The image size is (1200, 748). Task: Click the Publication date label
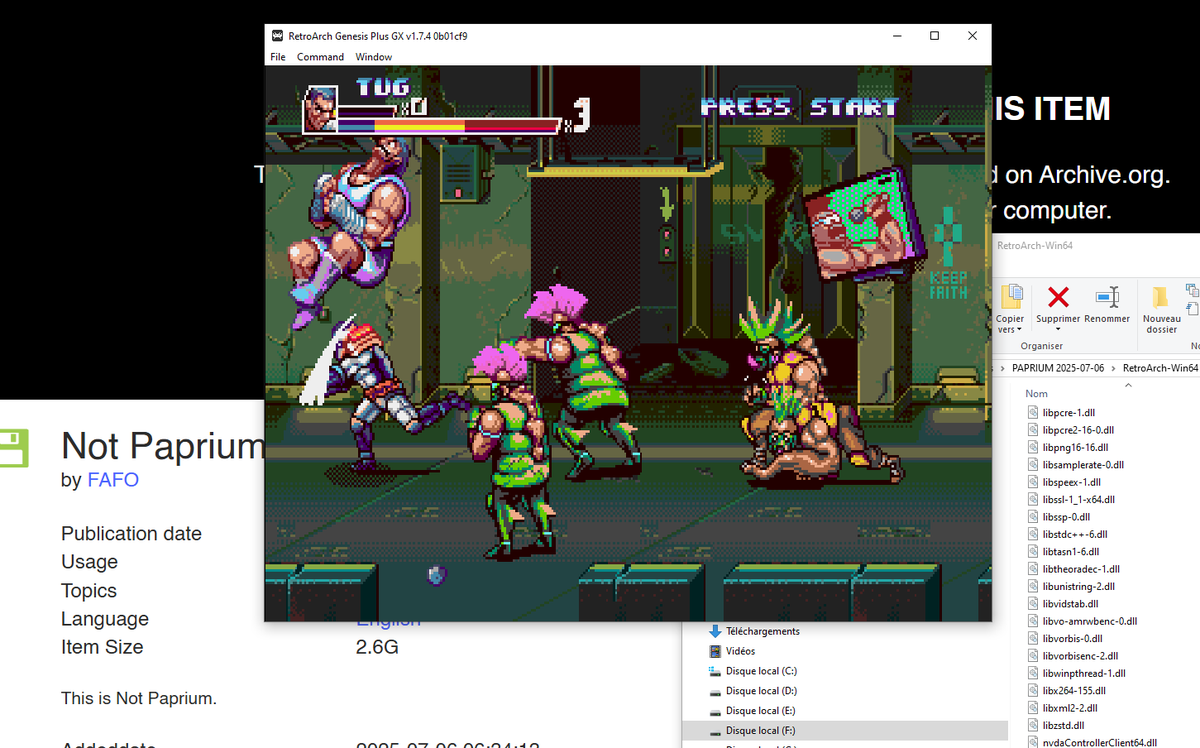click(131, 533)
